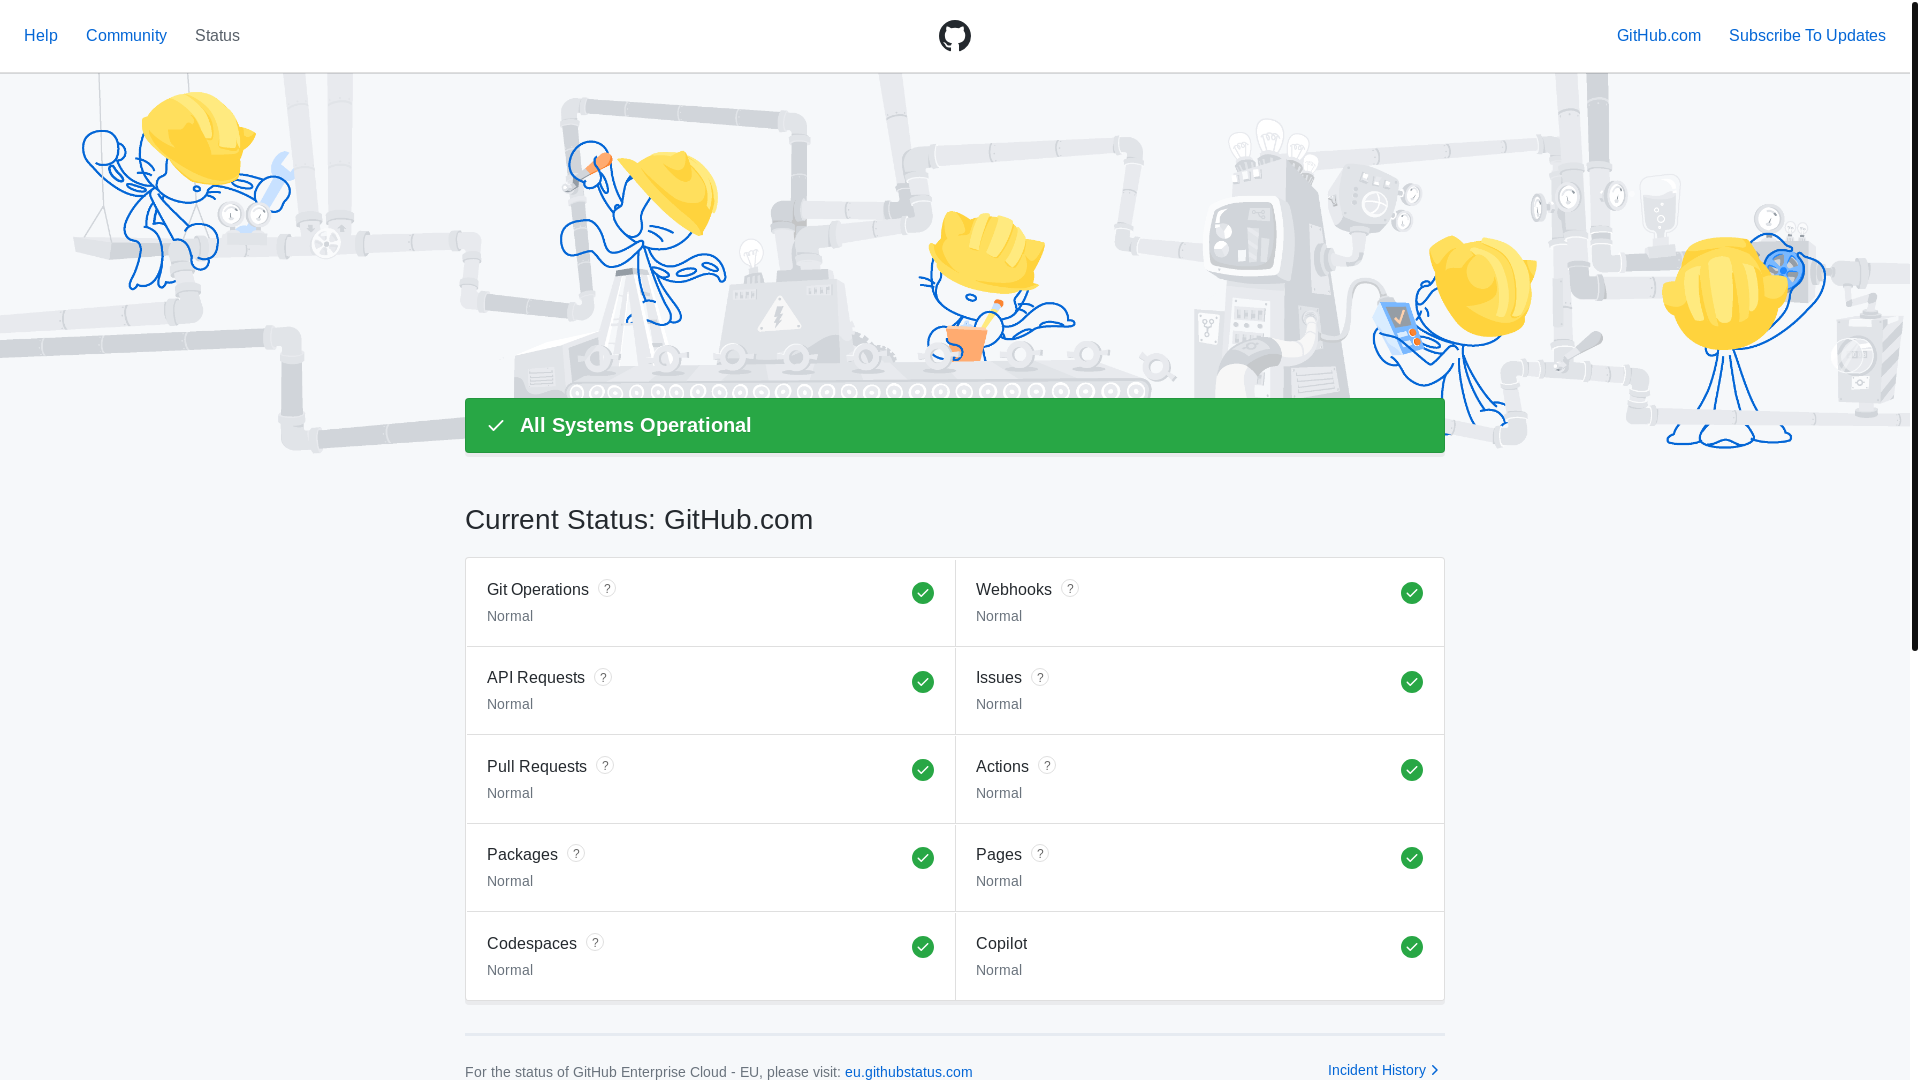Click the API Requests label
This screenshot has height=1080, width=1920.
click(x=536, y=678)
